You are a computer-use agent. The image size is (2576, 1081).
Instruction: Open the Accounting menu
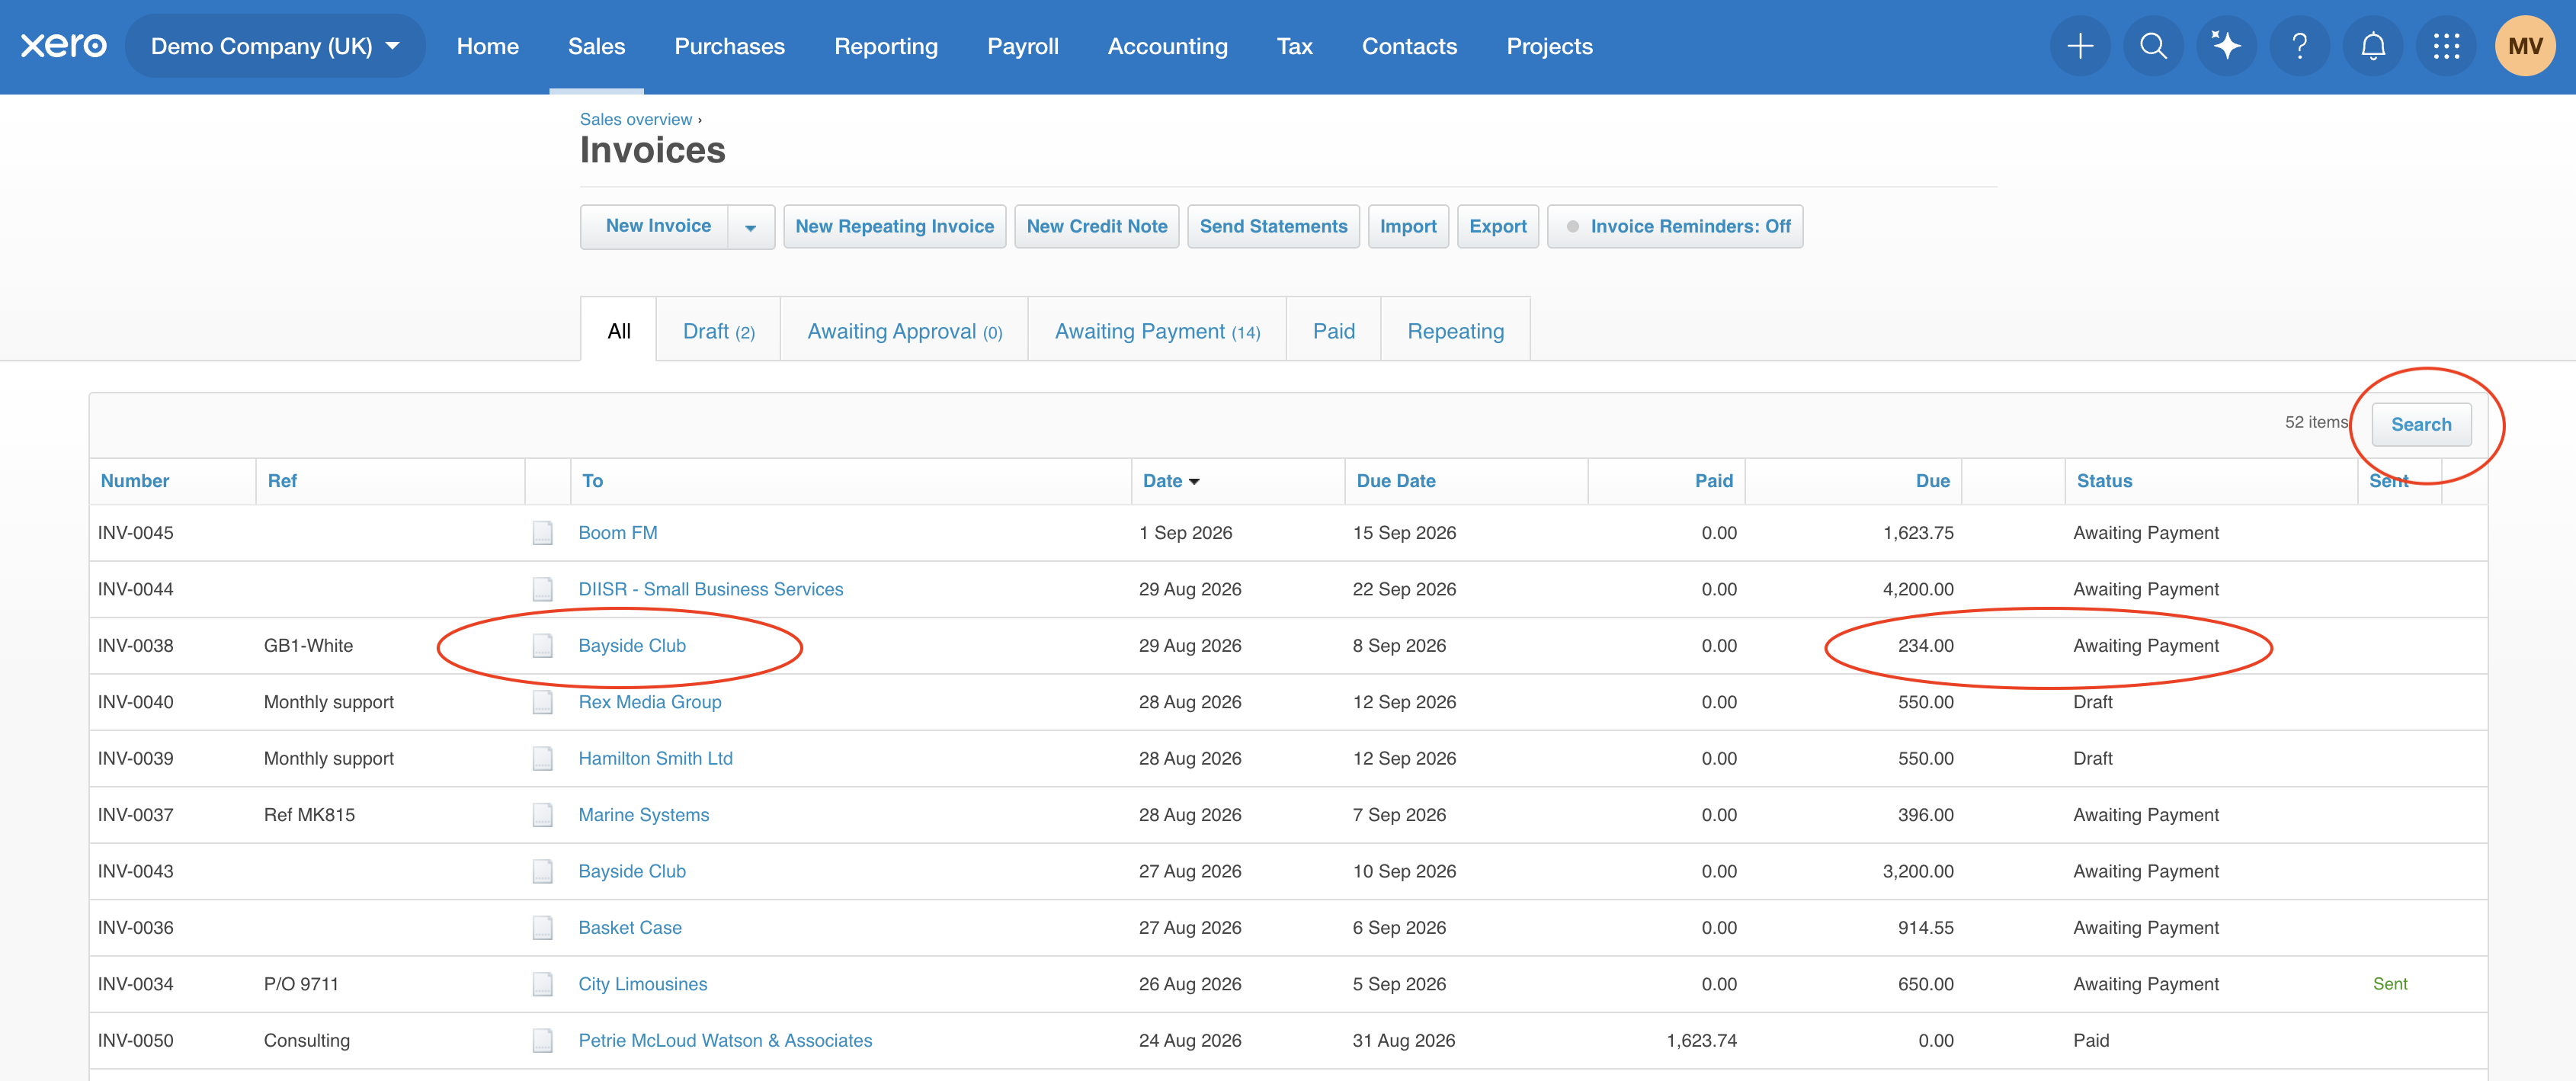click(x=1167, y=46)
